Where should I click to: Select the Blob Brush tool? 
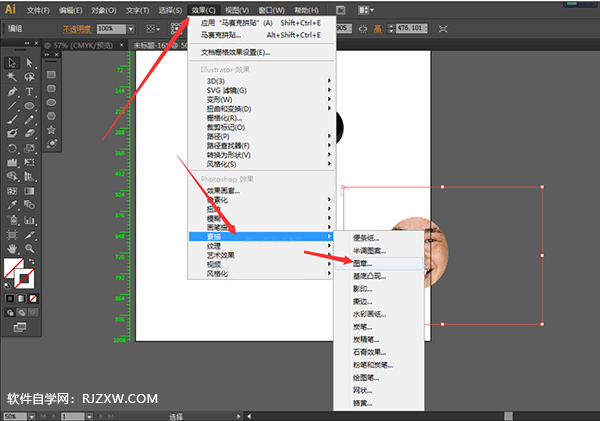point(12,133)
